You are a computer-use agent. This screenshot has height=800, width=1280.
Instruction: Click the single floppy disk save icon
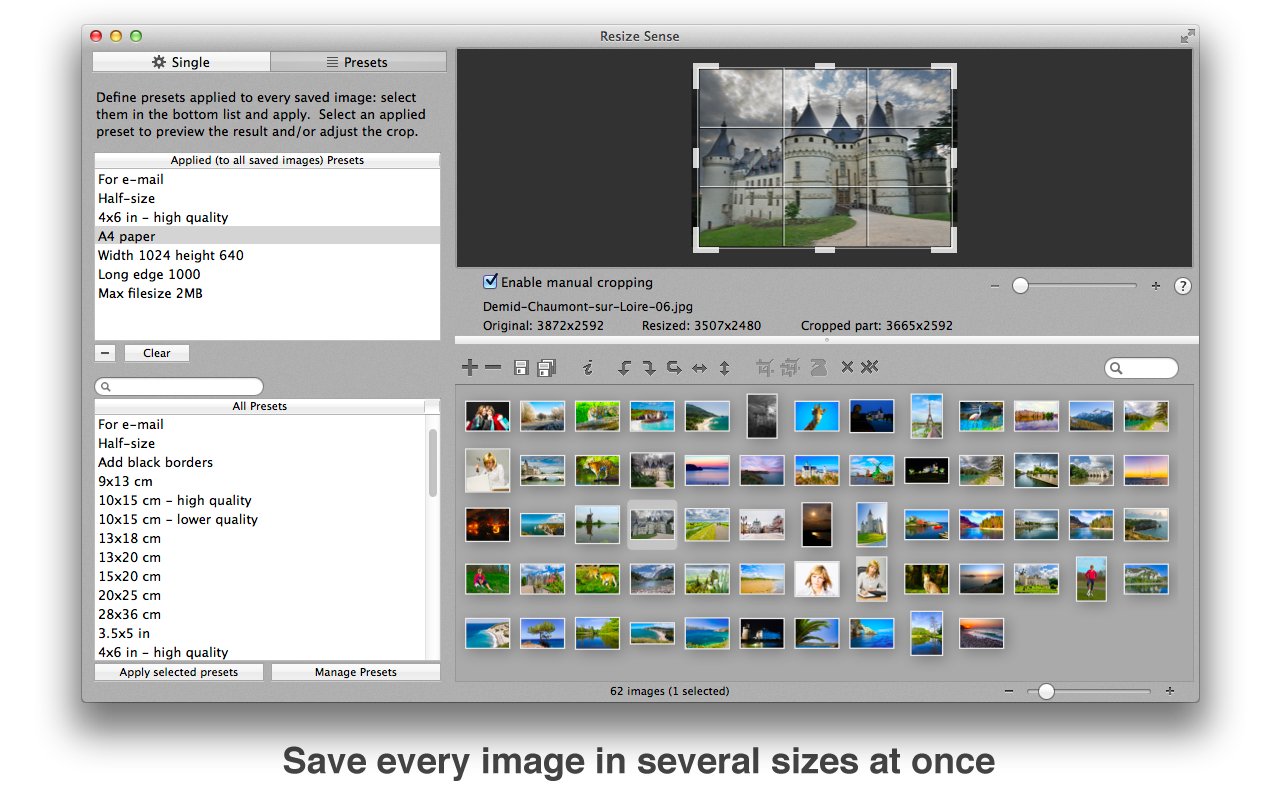[x=521, y=368]
